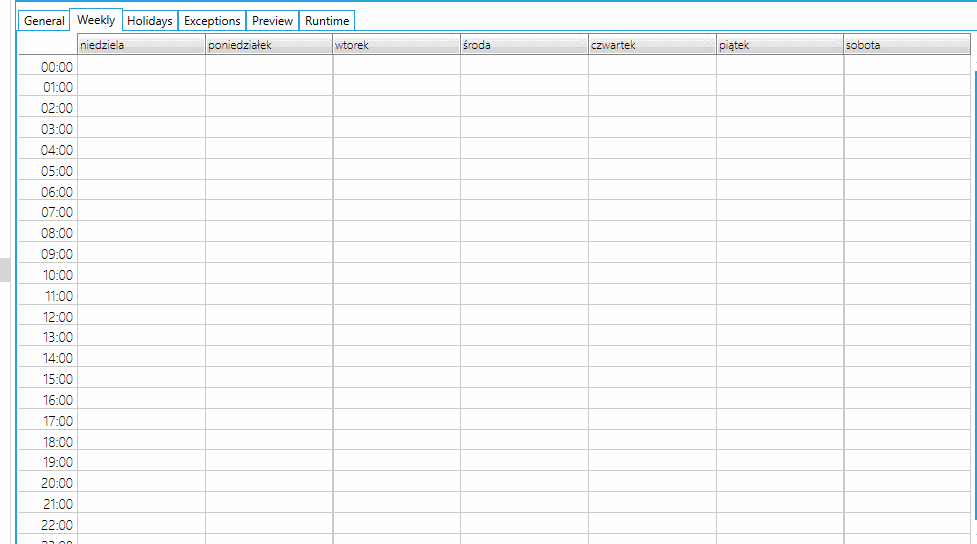
Task: Open the Exceptions tab
Action: [x=212, y=21]
